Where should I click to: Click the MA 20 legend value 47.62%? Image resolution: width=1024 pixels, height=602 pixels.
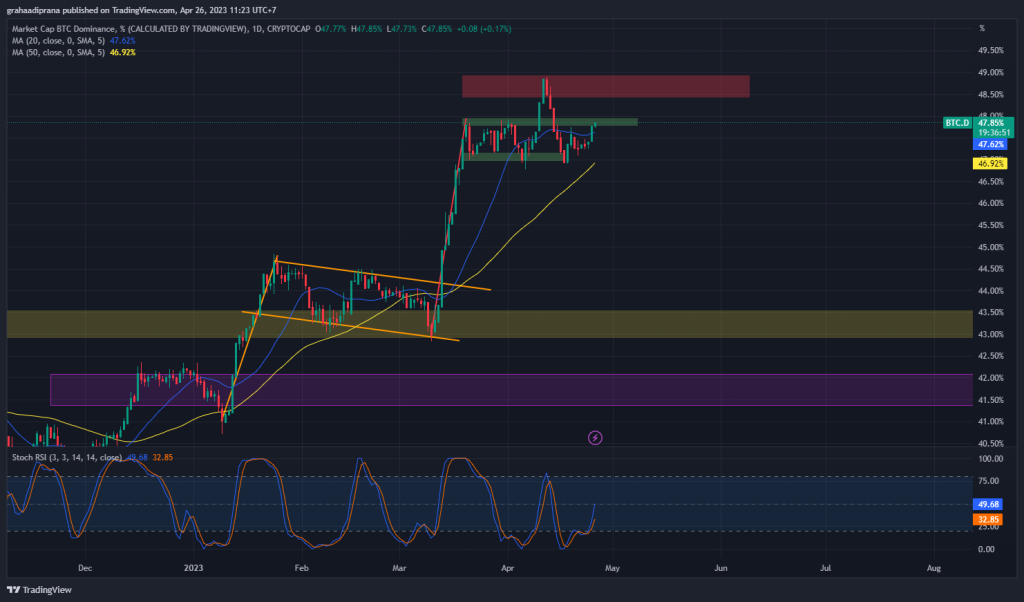pyautogui.click(x=123, y=40)
